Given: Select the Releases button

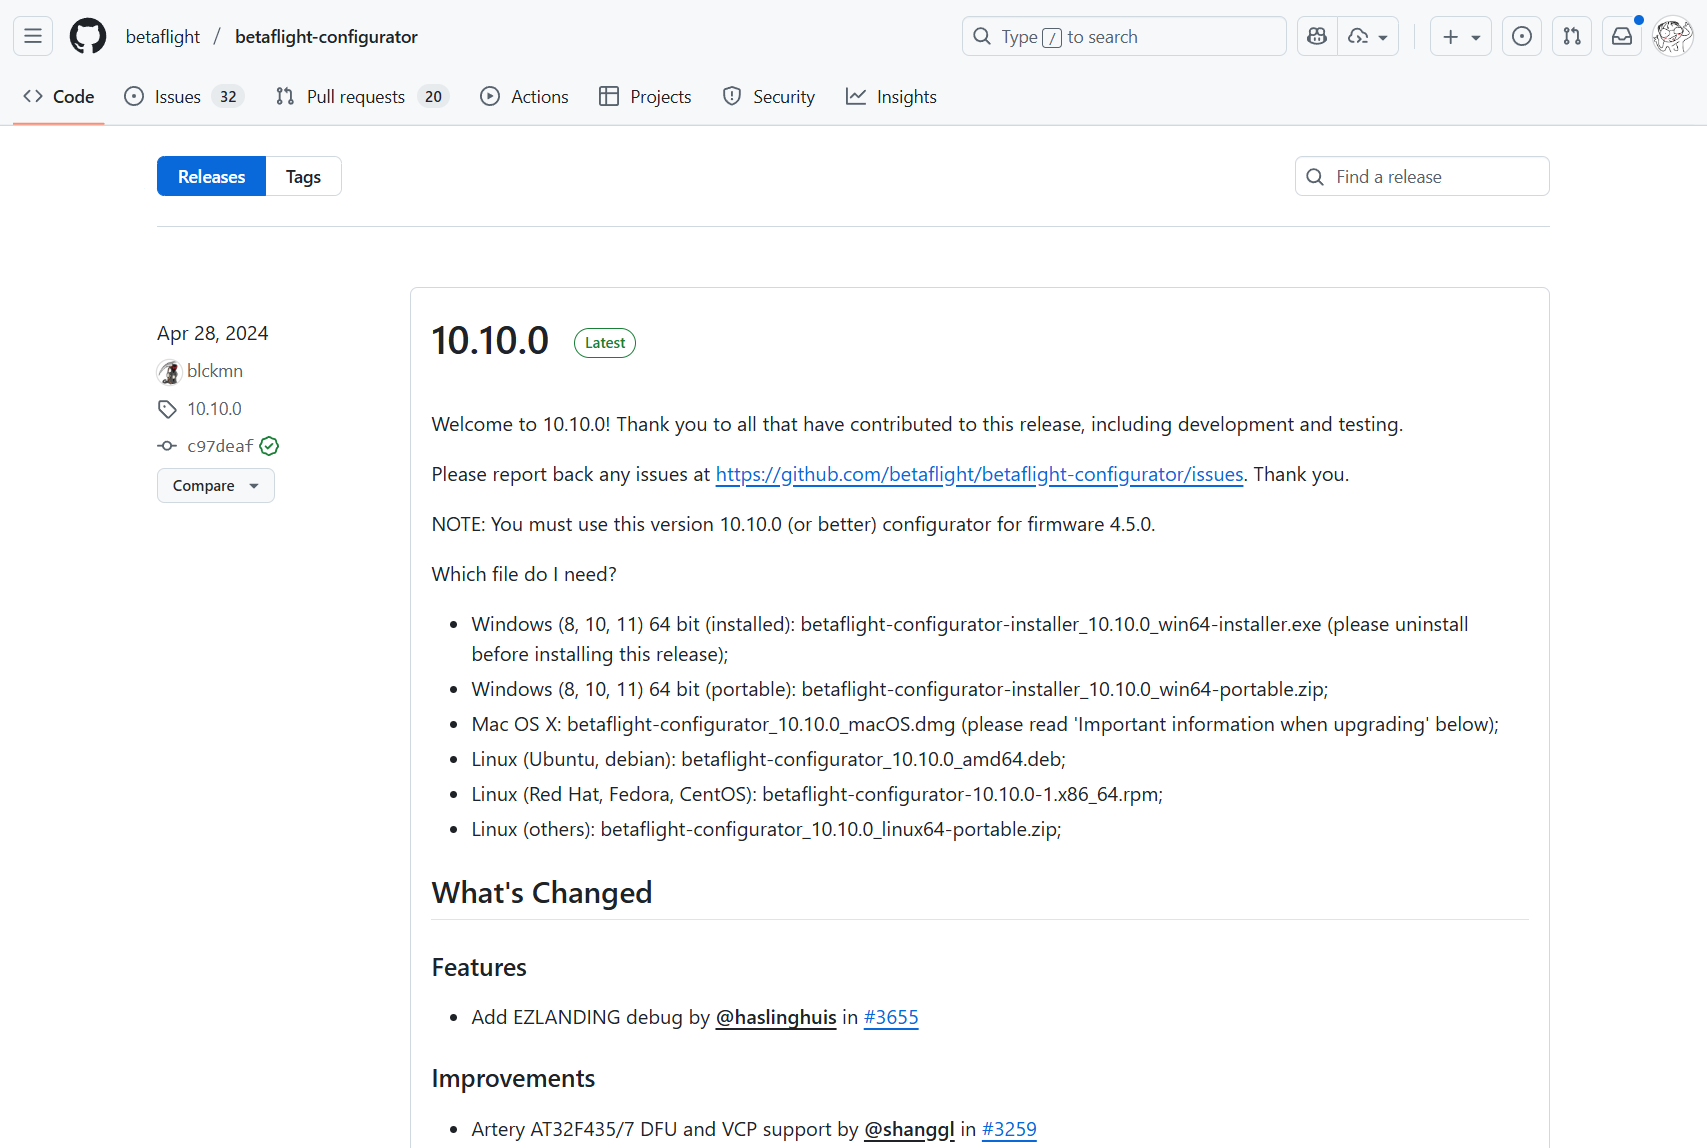Looking at the screenshot, I should coord(211,177).
